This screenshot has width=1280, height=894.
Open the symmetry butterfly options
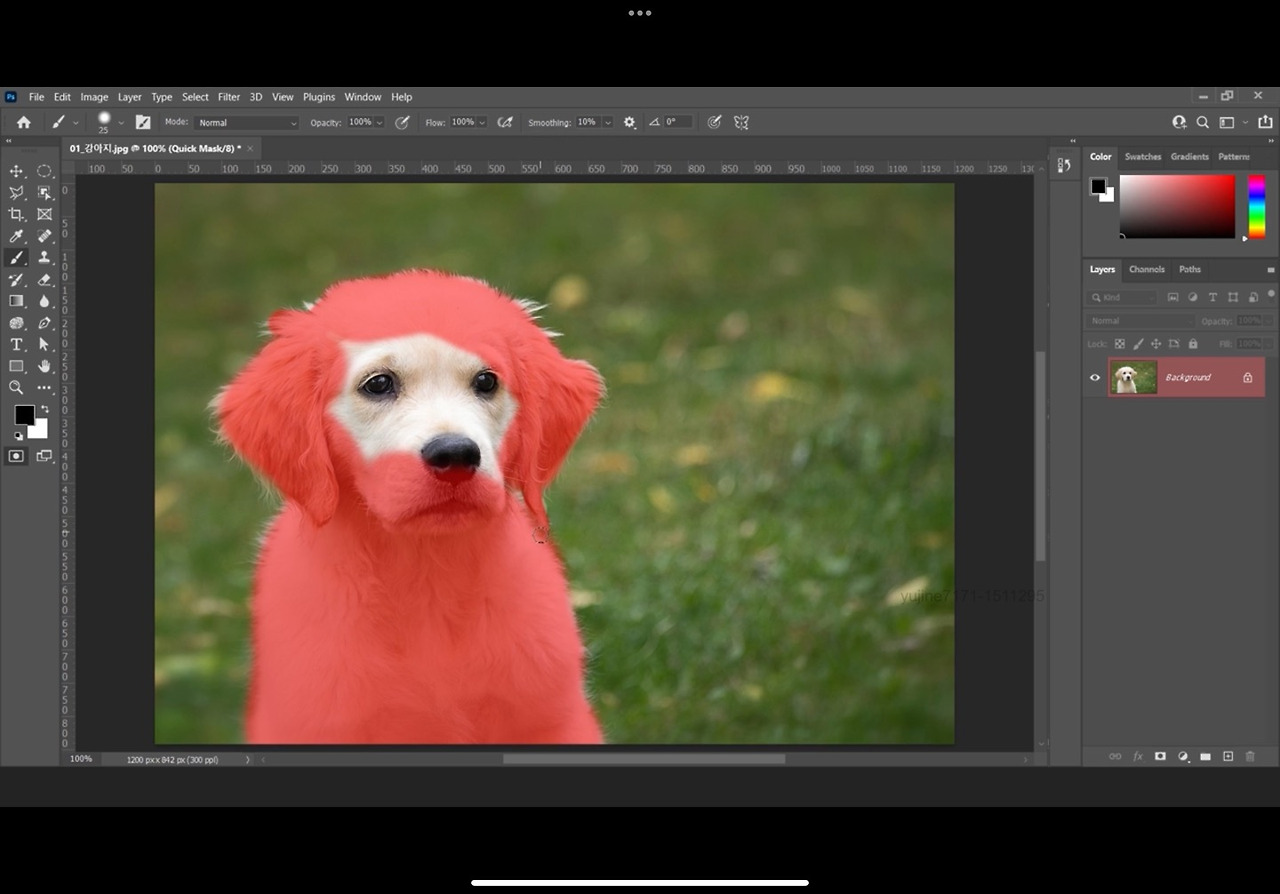pos(741,122)
